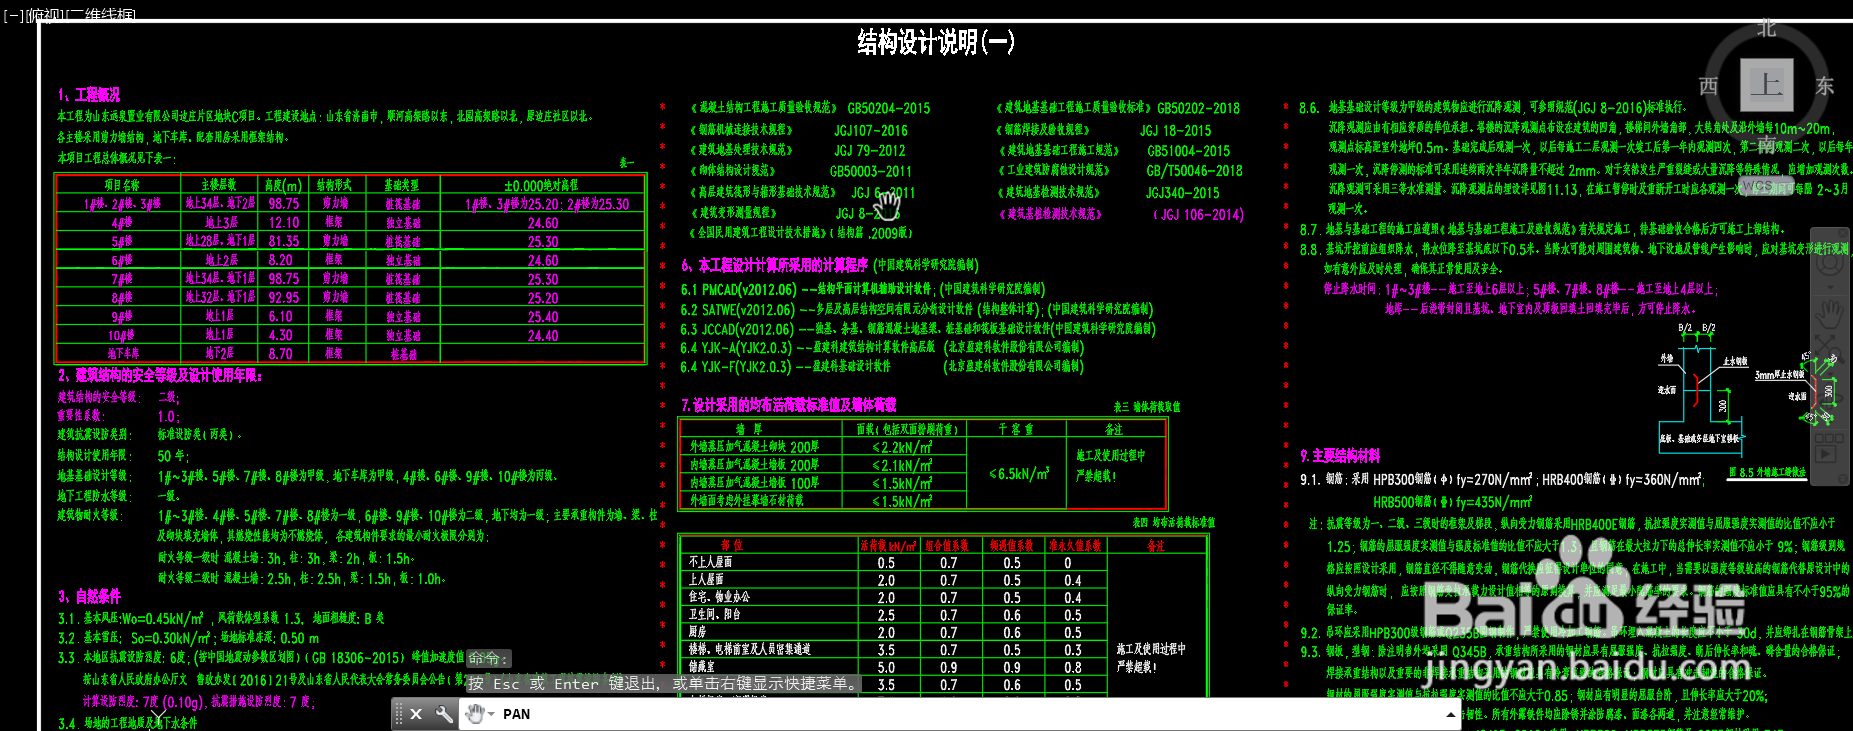Click table header ±0.000绝对高程
This screenshot has width=1853, height=731.
click(x=541, y=185)
